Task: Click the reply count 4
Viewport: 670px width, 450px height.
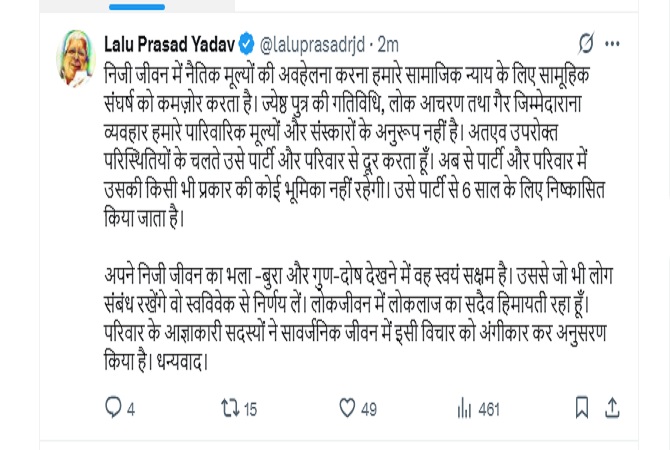Action: click(131, 408)
